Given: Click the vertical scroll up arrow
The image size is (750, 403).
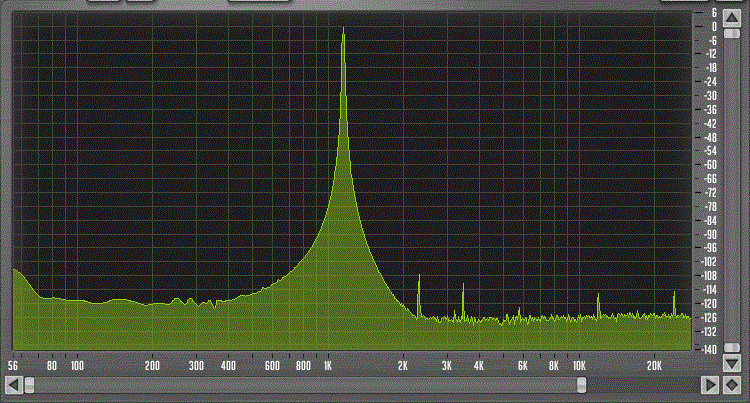Looking at the screenshot, I should [732, 19].
